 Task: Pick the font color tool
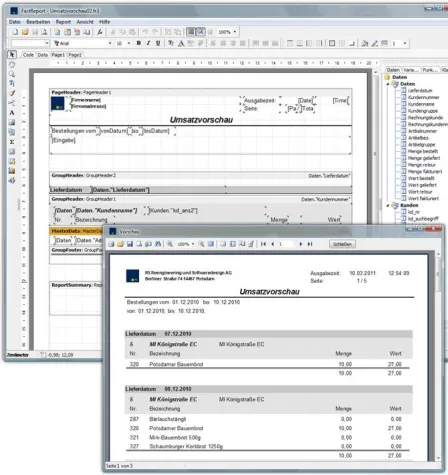[x=181, y=43]
